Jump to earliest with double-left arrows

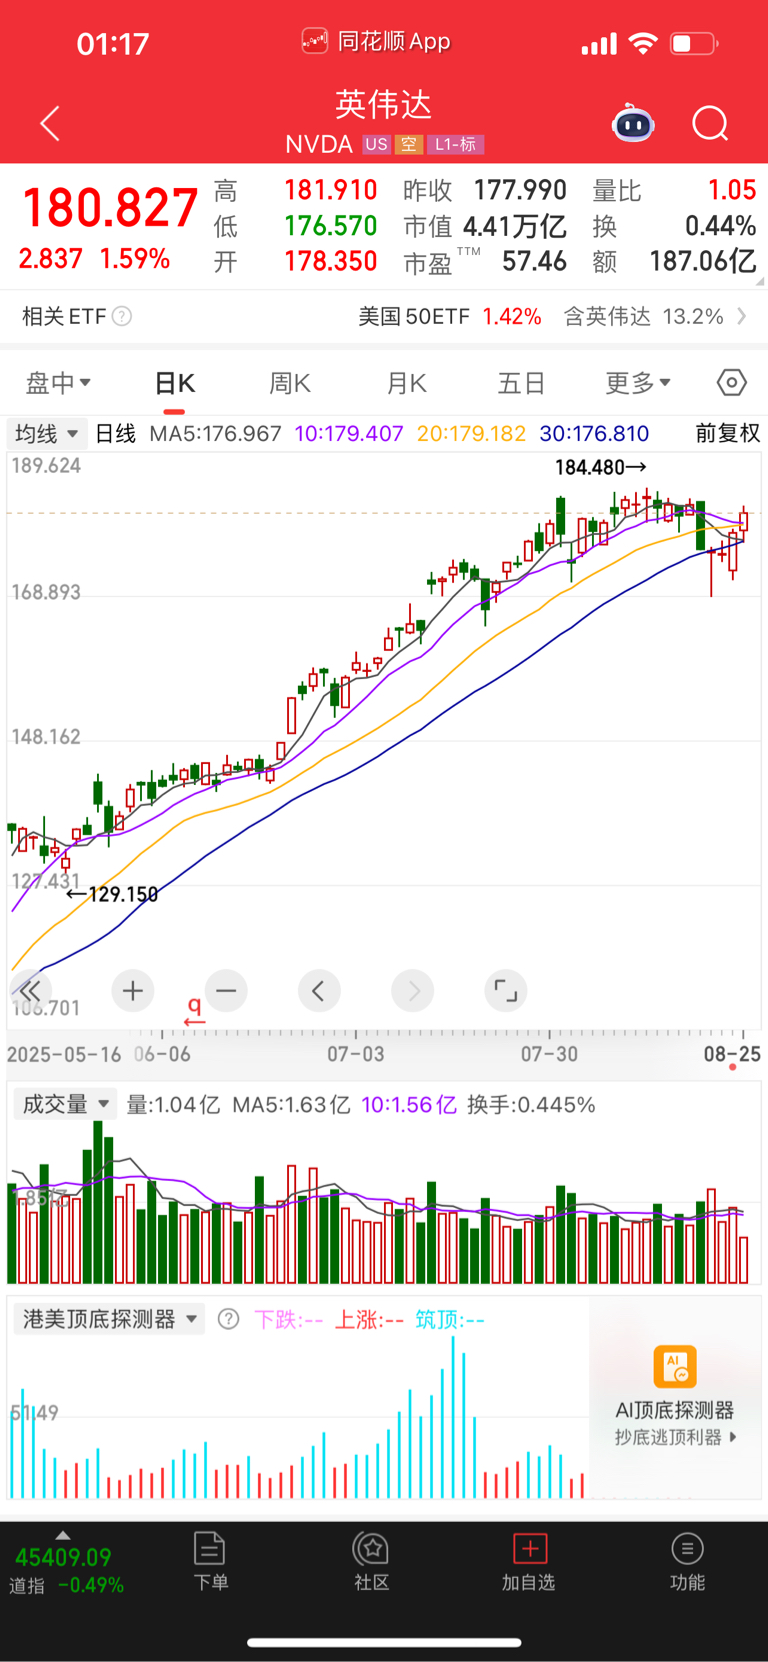coord(30,991)
